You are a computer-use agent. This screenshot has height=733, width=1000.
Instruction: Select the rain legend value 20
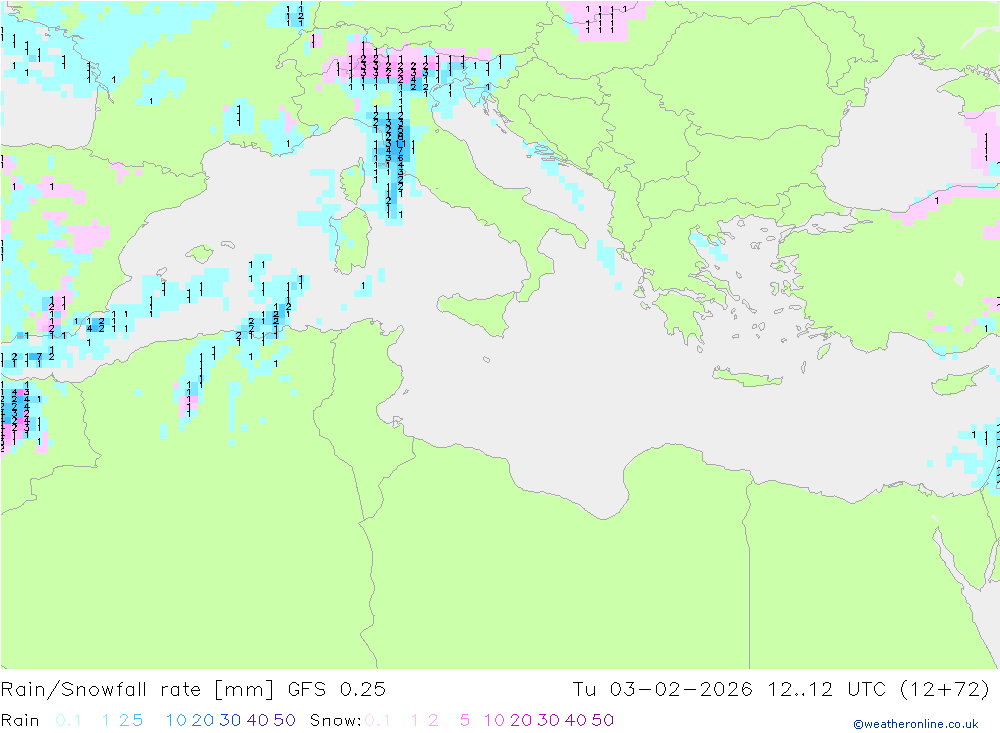[203, 720]
